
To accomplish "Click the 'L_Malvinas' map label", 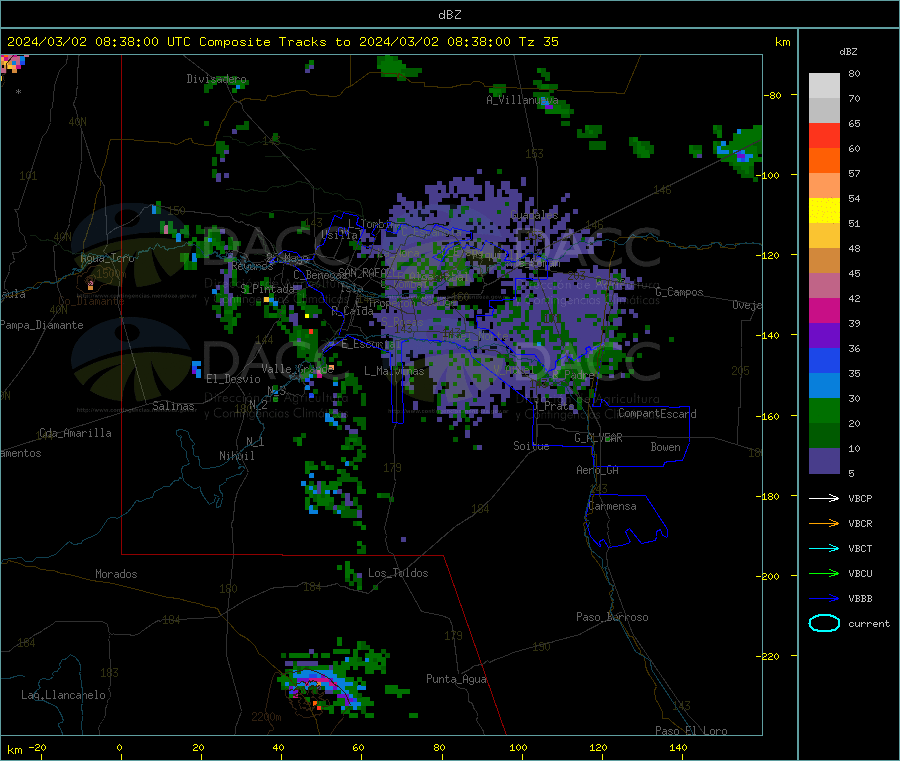I will pos(394,371).
